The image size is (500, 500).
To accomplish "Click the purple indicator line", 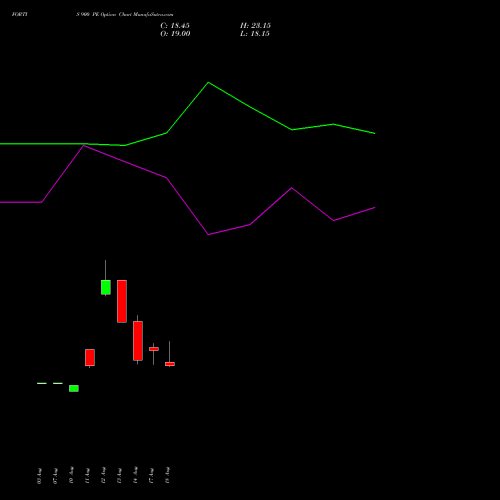I will (x=208, y=234).
